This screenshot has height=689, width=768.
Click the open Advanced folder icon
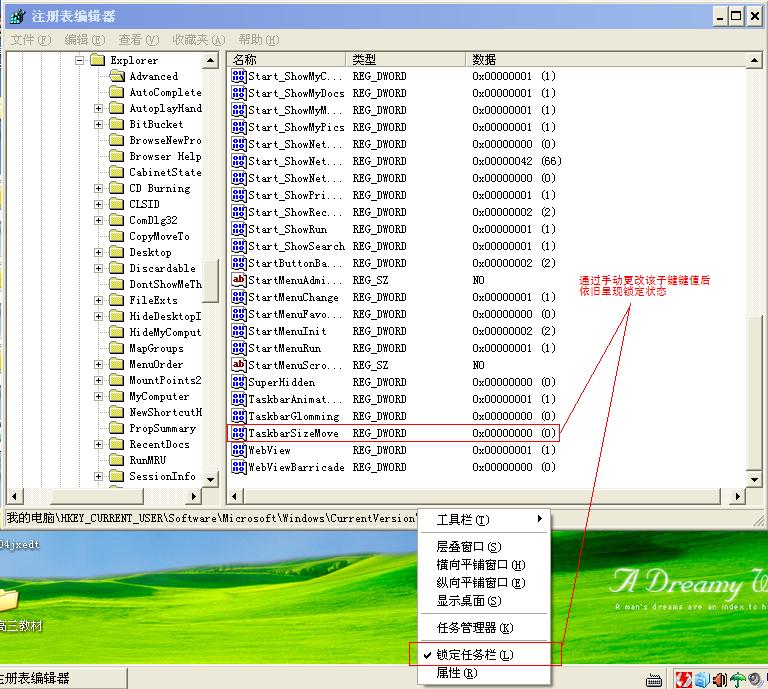[117, 76]
